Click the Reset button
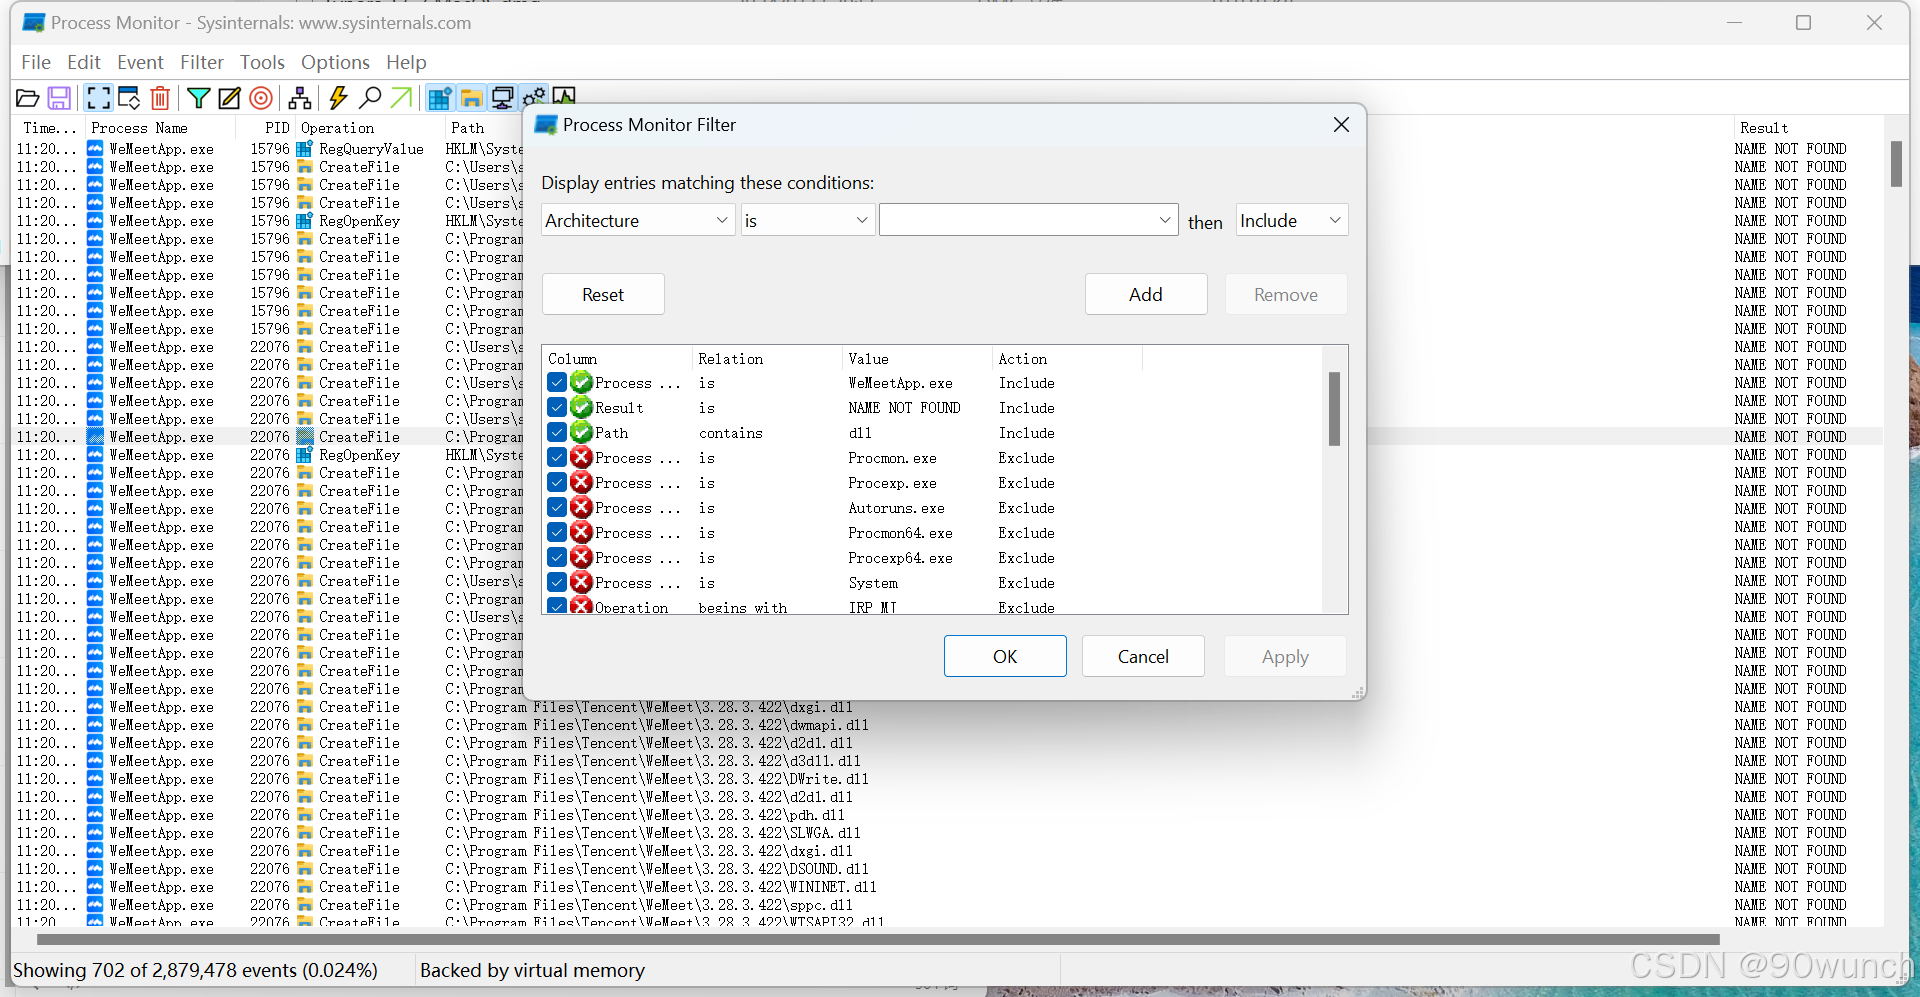Screen dimensions: 1920x997 pyautogui.click(x=603, y=294)
